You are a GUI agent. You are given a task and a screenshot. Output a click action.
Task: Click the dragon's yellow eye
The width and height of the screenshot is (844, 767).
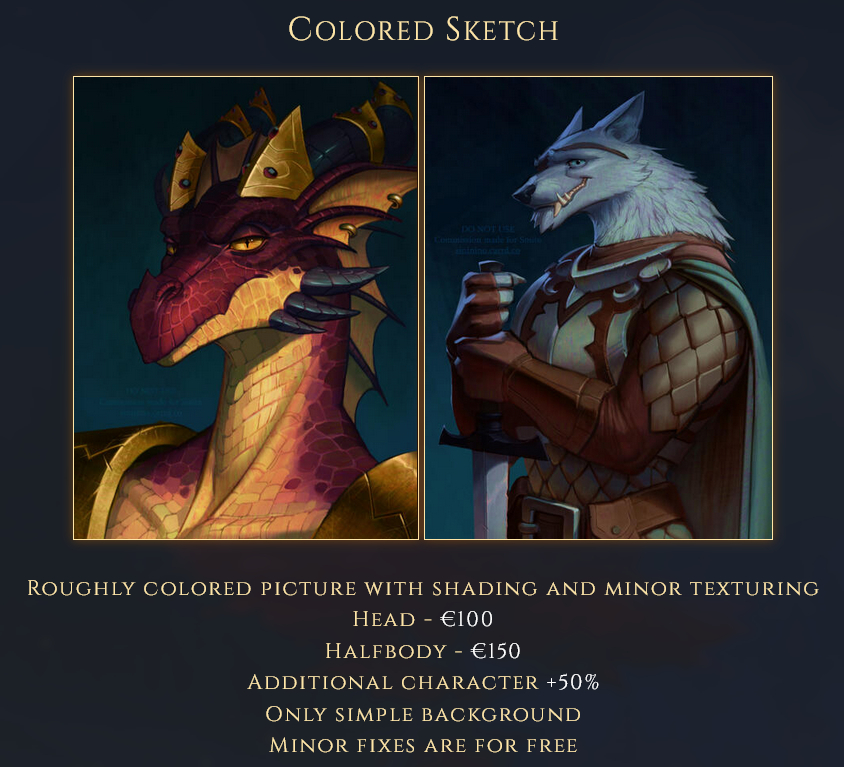[248, 243]
